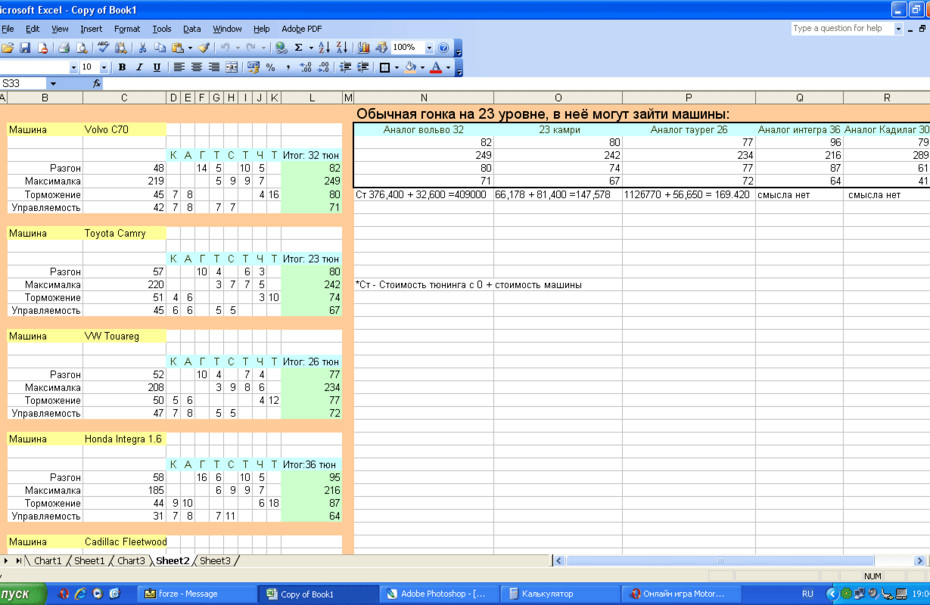Open the font name dropdown arrow

(x=74, y=68)
